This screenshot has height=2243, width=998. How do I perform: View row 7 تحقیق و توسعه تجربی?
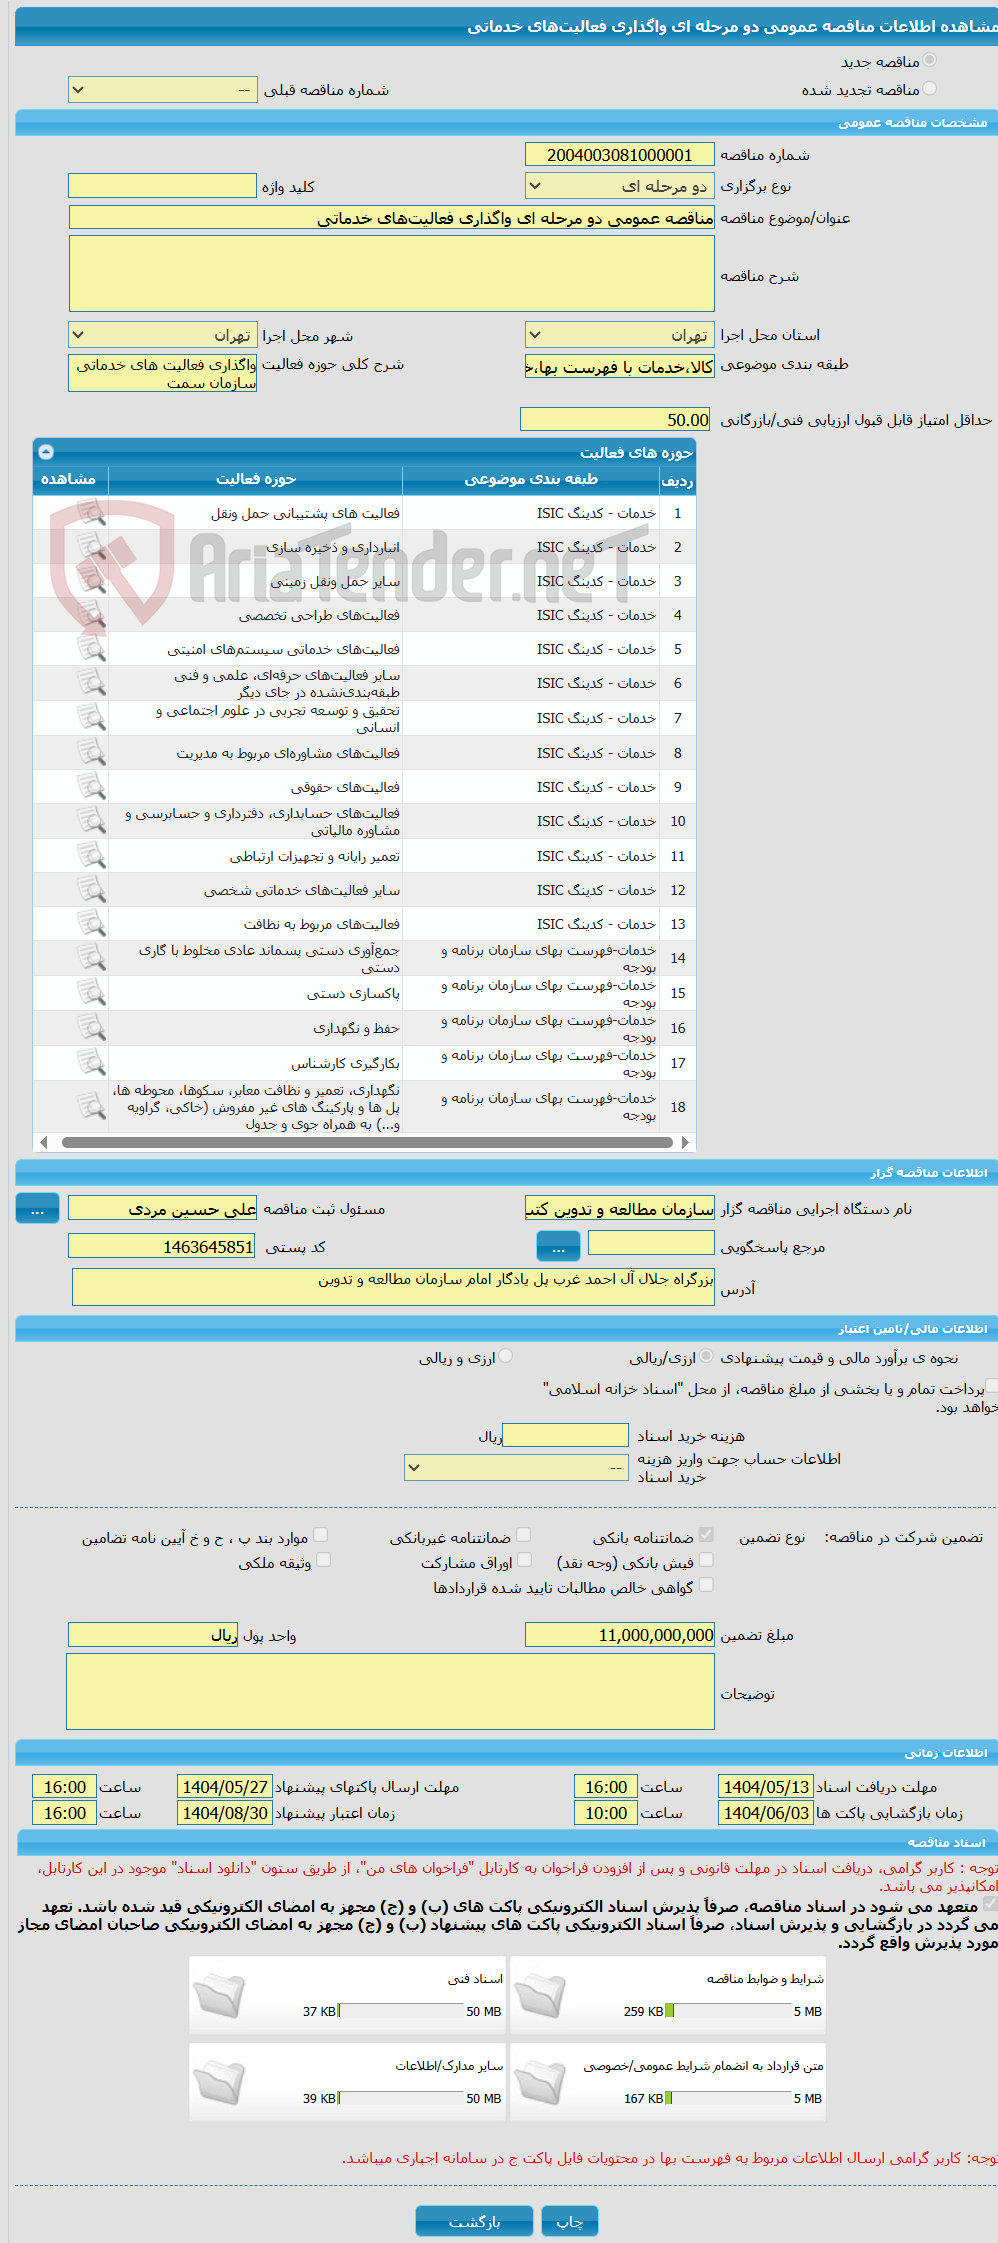pyautogui.click(x=91, y=718)
